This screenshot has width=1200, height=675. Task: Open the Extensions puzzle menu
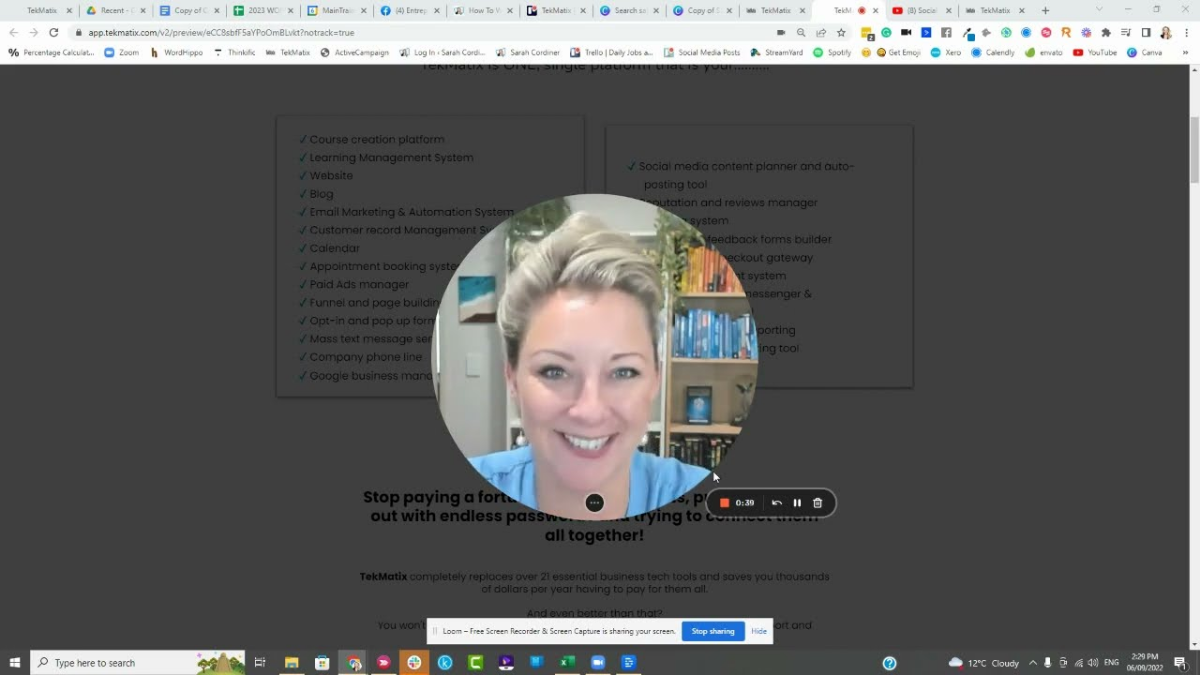point(1106,32)
